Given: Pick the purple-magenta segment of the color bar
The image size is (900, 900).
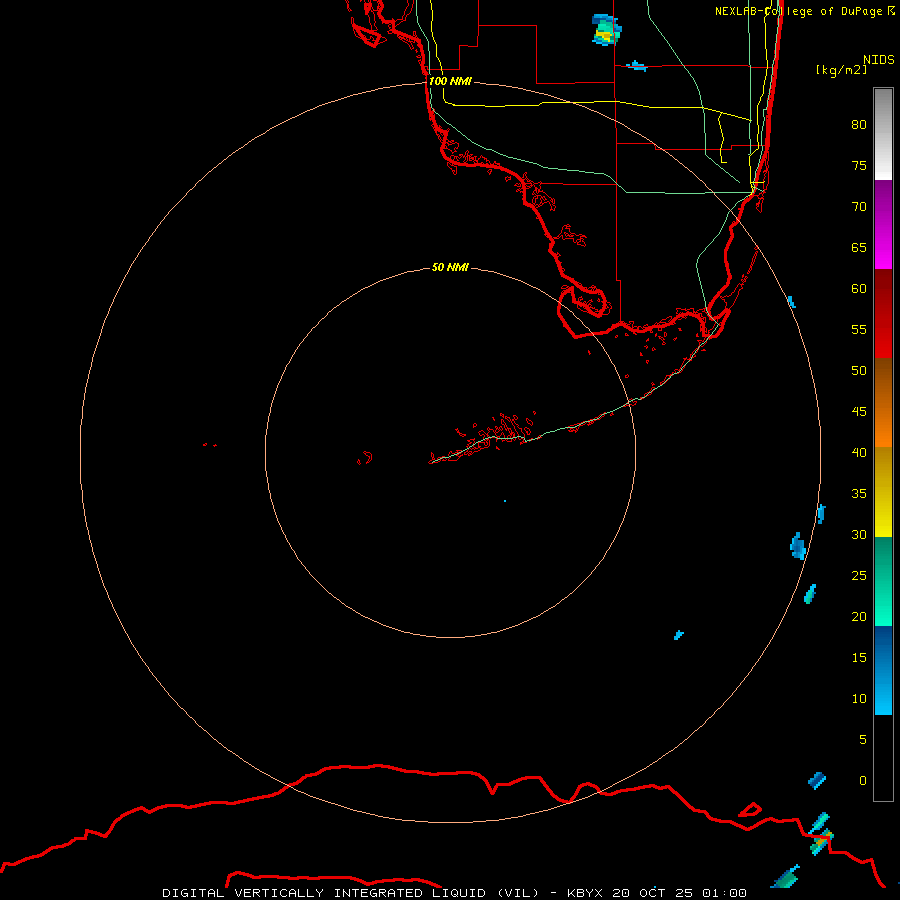Looking at the screenshot, I should point(883,224).
